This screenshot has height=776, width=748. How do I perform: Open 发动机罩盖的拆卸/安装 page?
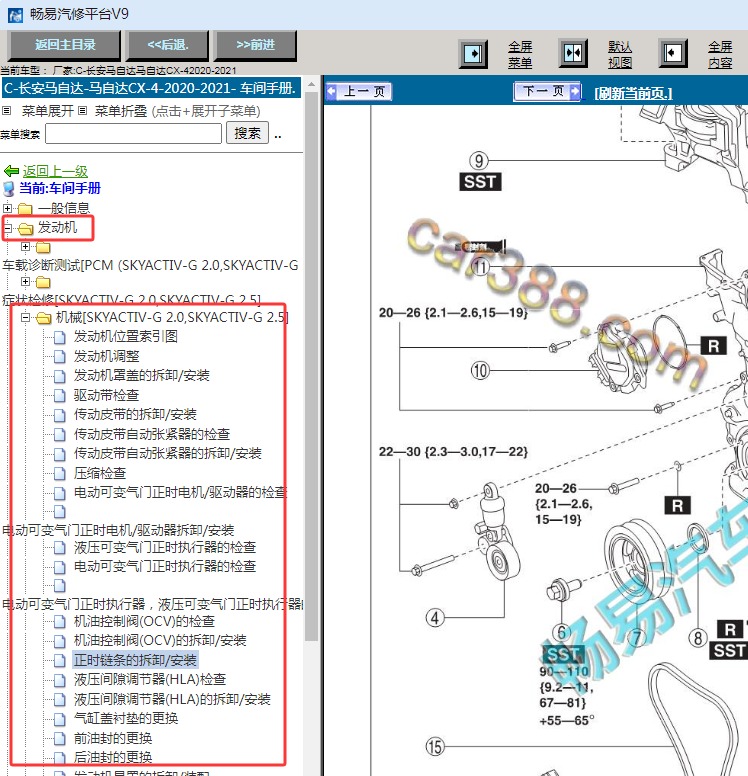click(142, 375)
